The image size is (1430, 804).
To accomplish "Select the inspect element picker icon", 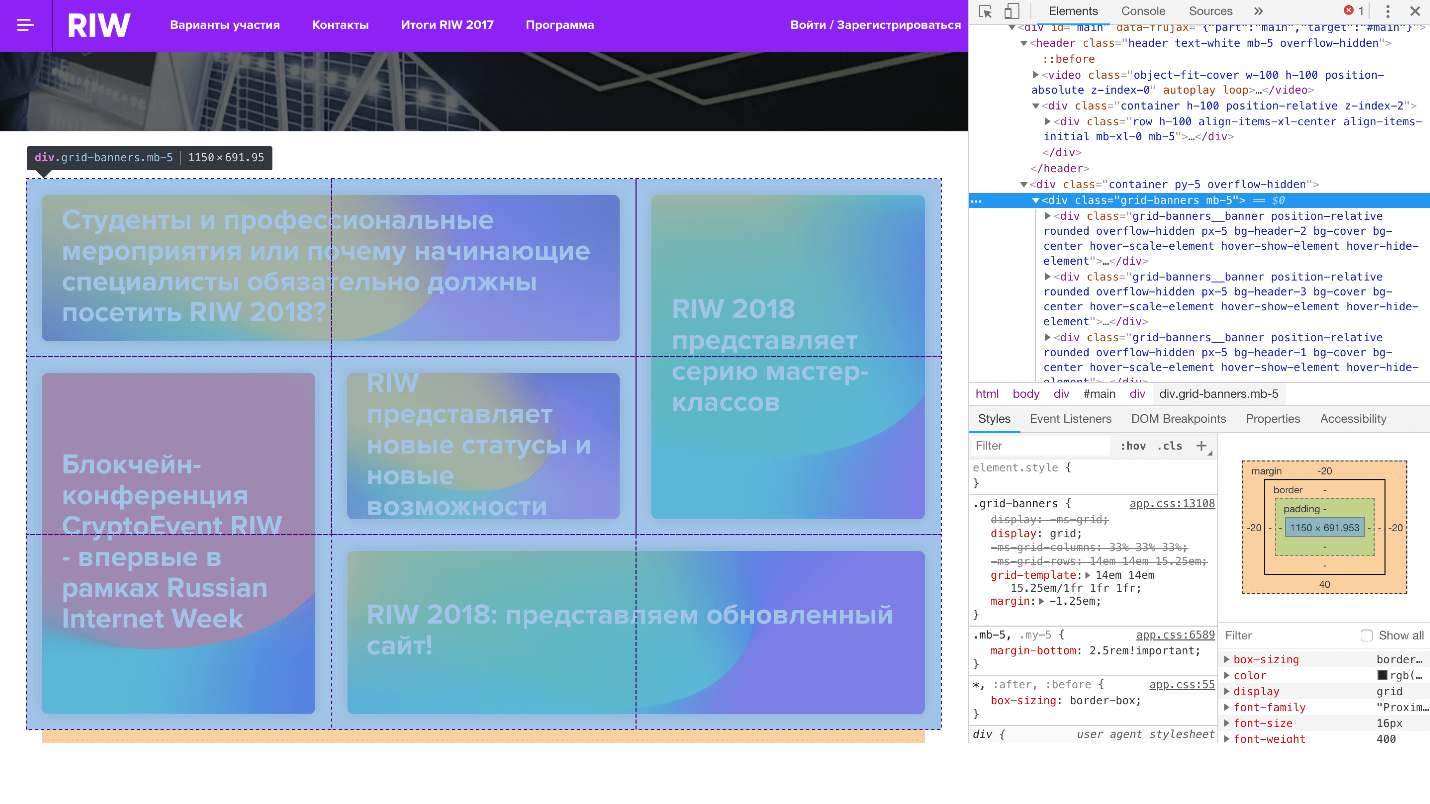I will [985, 11].
